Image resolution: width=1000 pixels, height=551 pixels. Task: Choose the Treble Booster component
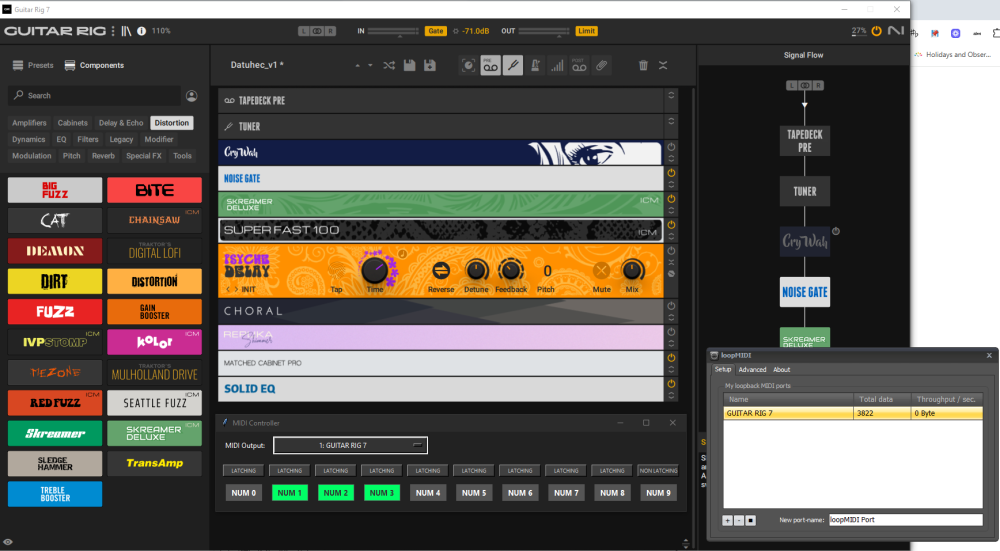coord(55,494)
